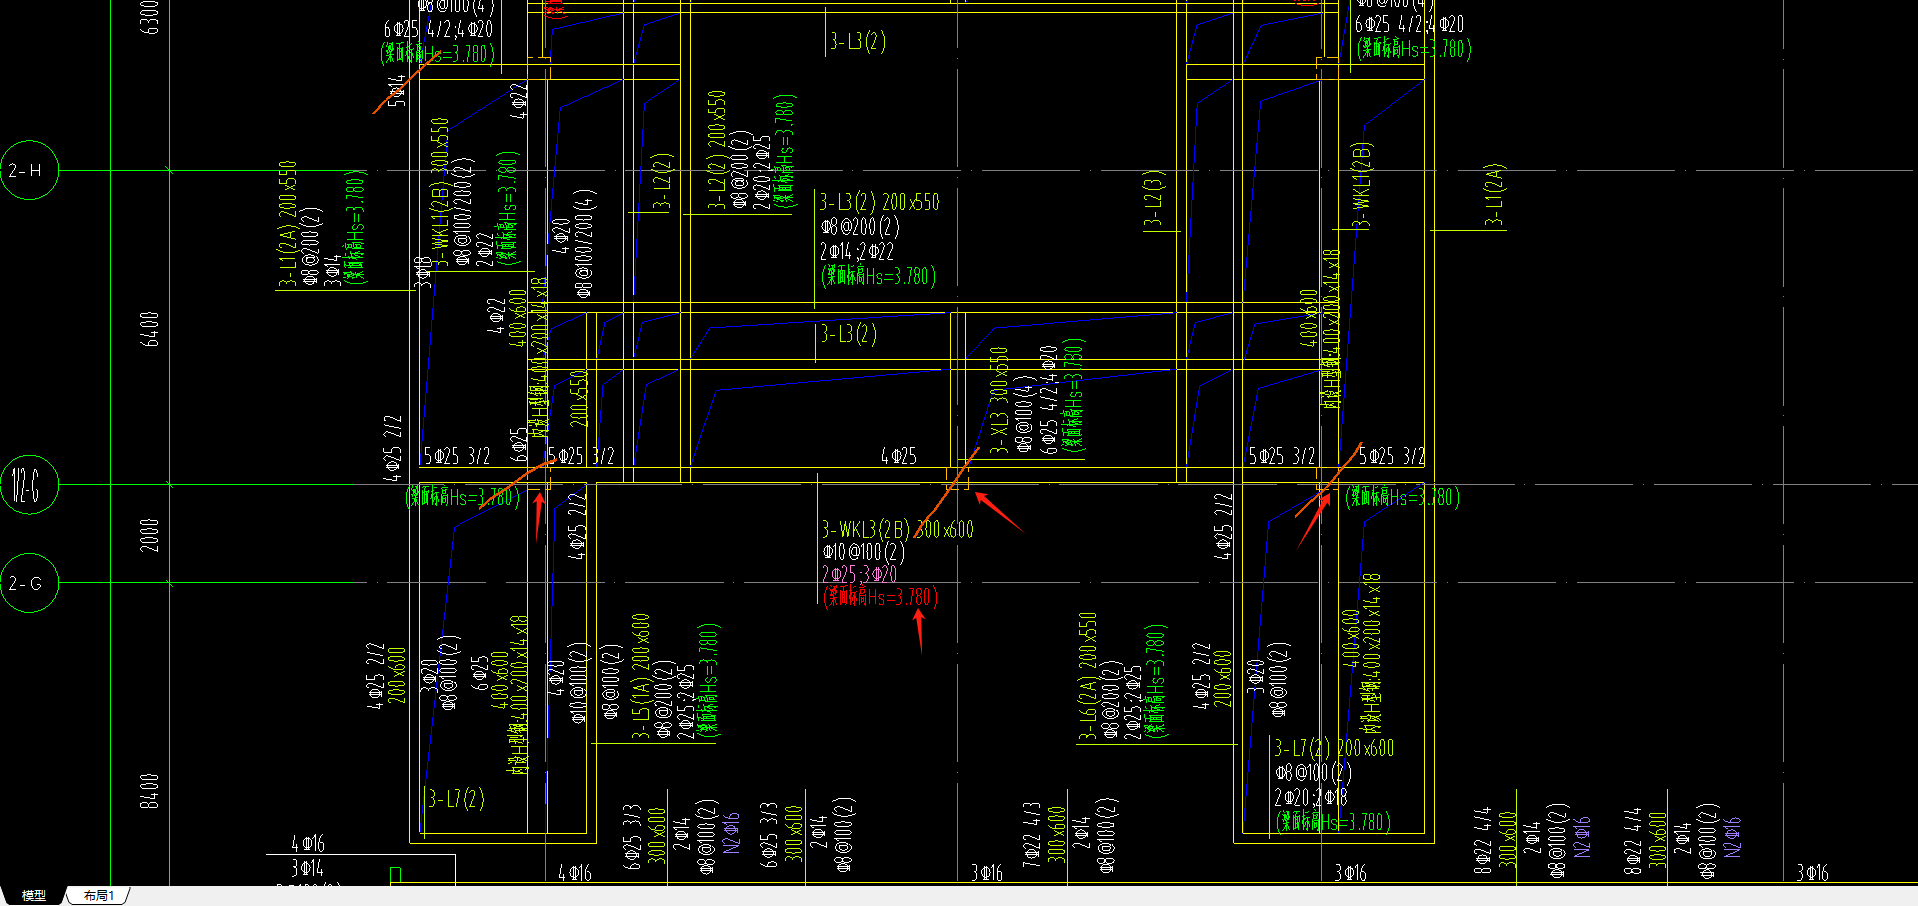
Task: Select beam label 3-L3(2) 200x550
Action: tap(880, 202)
